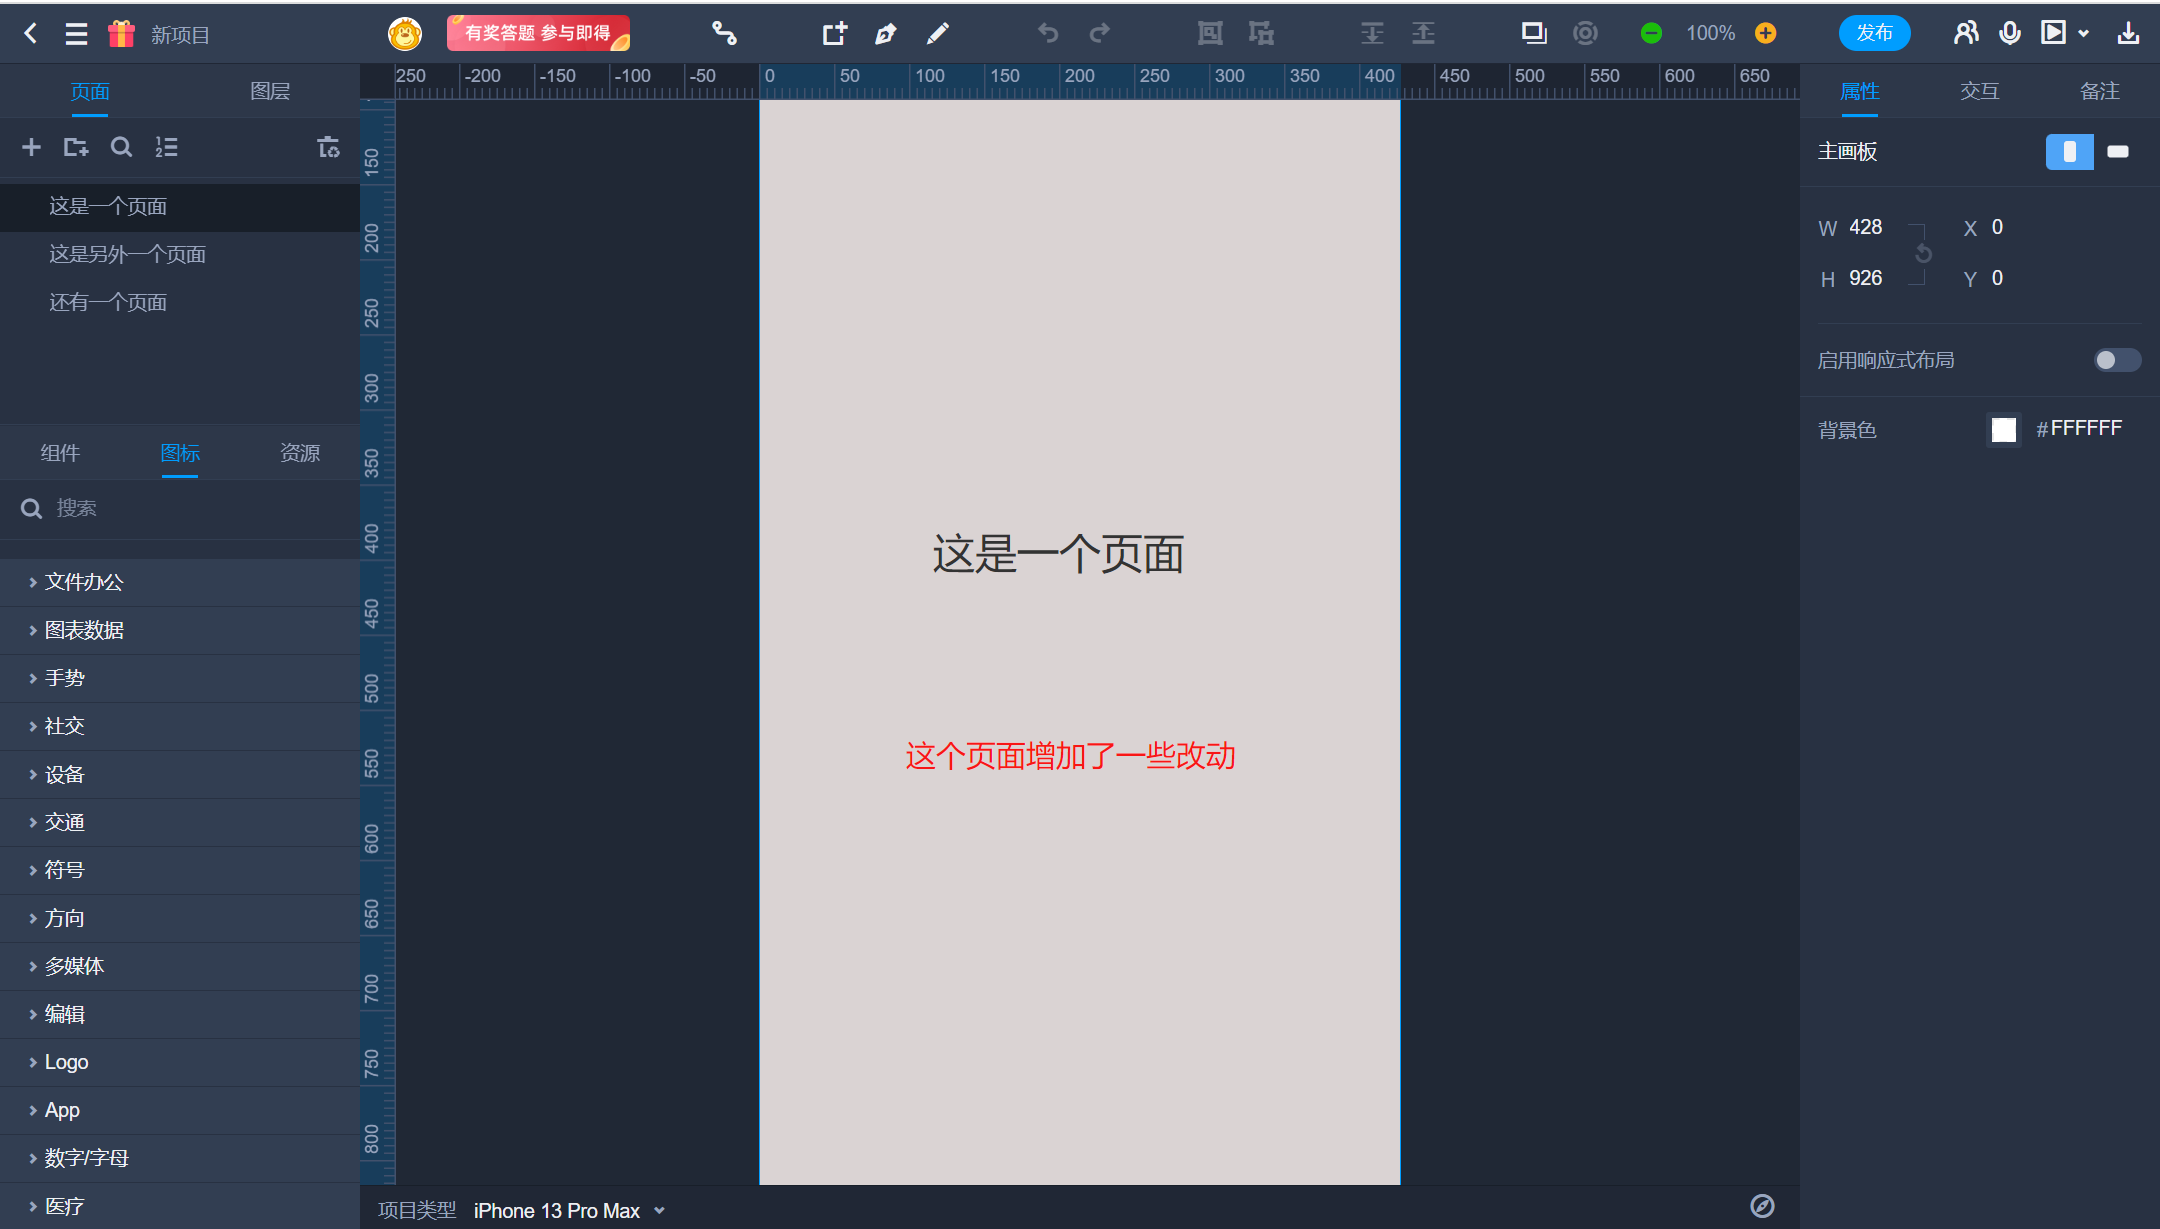The width and height of the screenshot is (2160, 1229).
Task: Select the pen tool icon
Action: pyautogui.click(x=885, y=34)
